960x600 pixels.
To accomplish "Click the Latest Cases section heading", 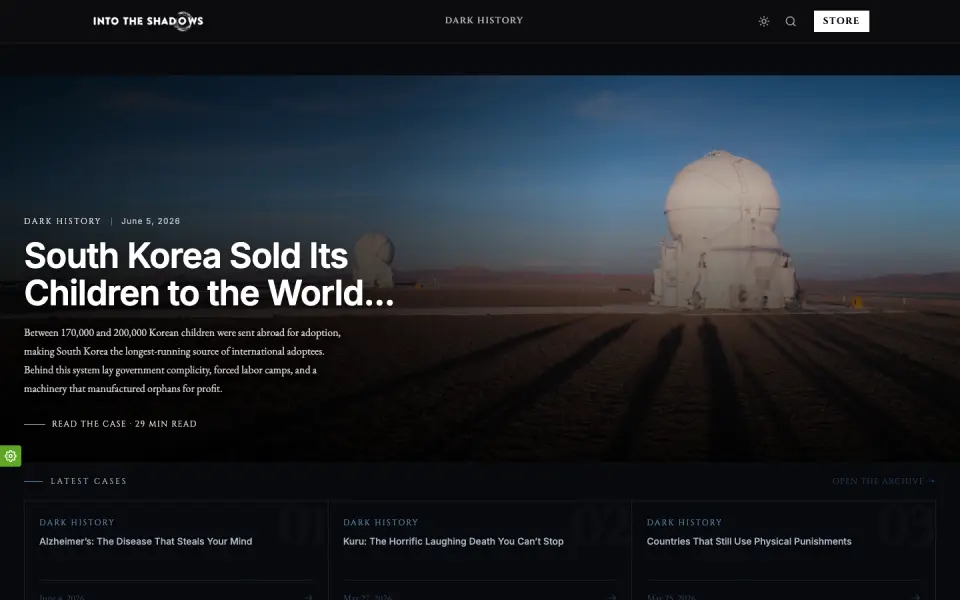I will pos(88,481).
